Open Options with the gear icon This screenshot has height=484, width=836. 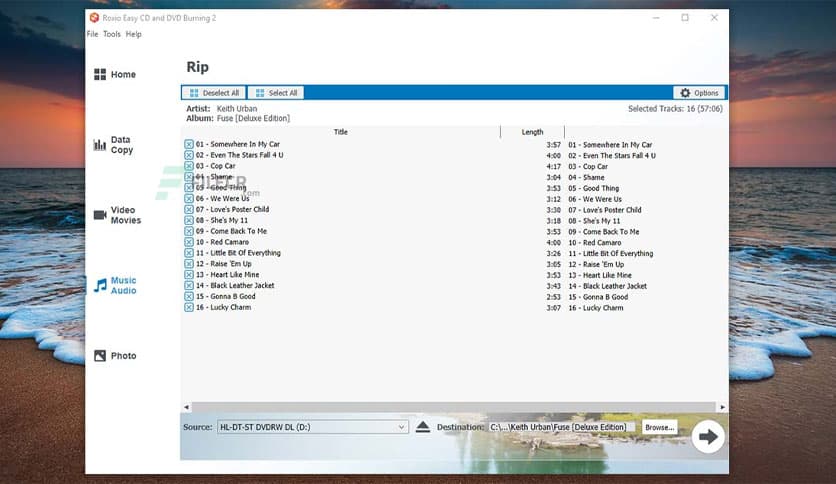pyautogui.click(x=699, y=93)
